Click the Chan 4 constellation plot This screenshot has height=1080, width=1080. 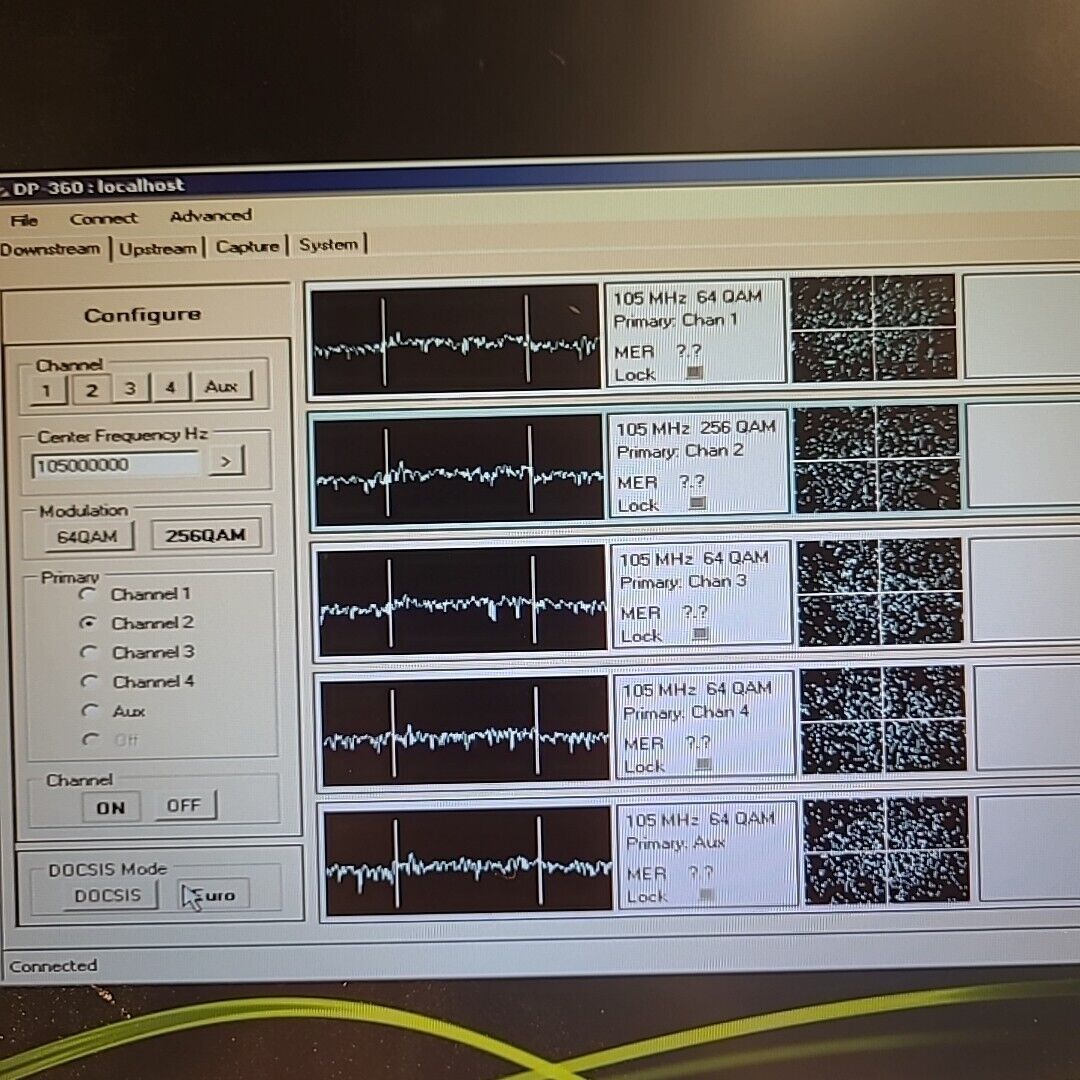(884, 720)
